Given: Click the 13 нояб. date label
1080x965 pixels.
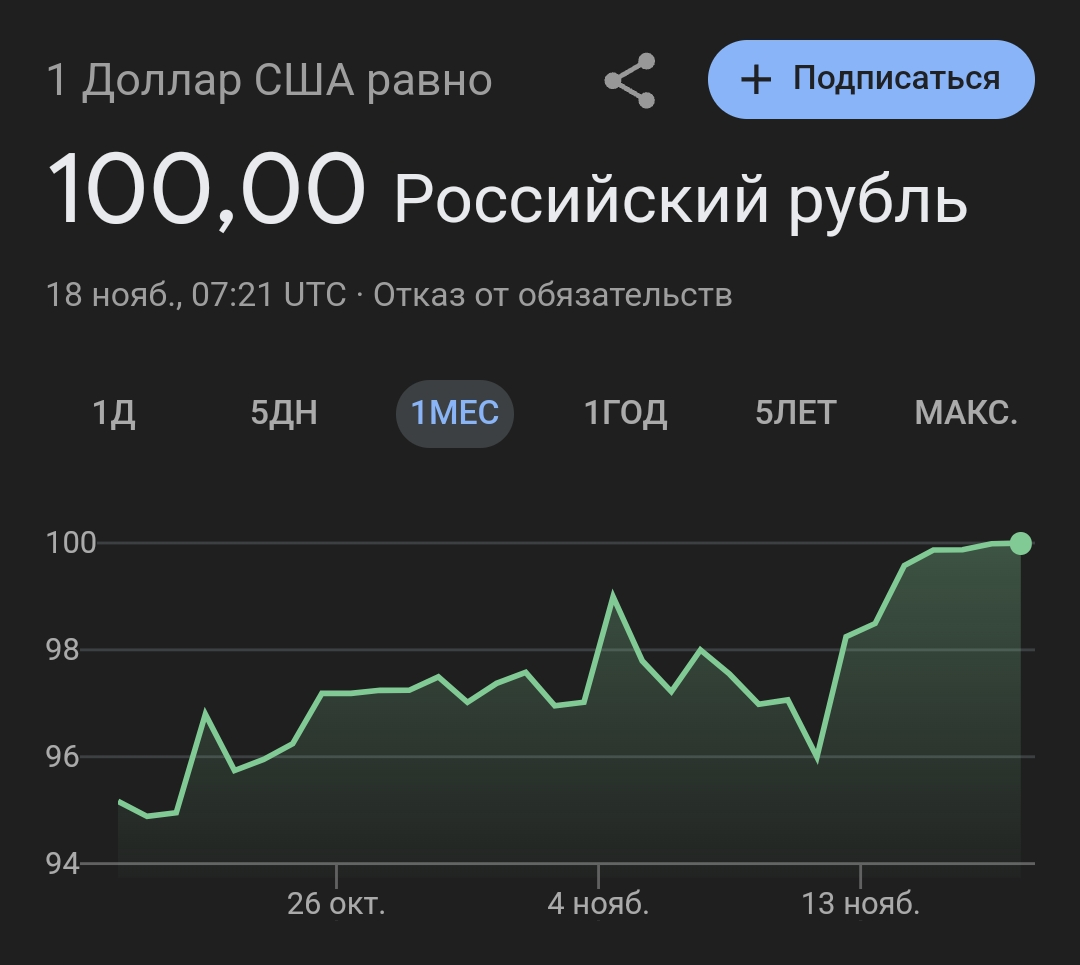Looking at the screenshot, I should tap(860, 905).
